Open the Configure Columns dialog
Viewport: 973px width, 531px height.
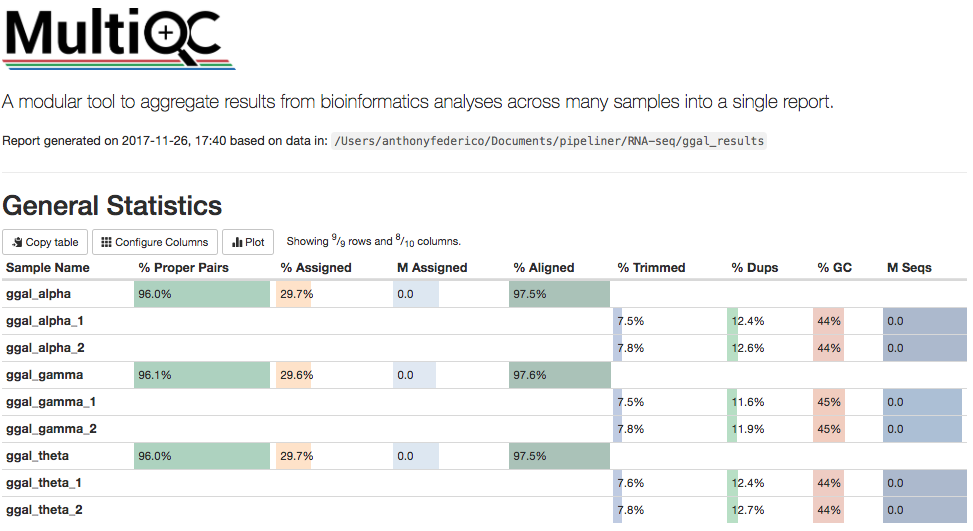coord(155,242)
